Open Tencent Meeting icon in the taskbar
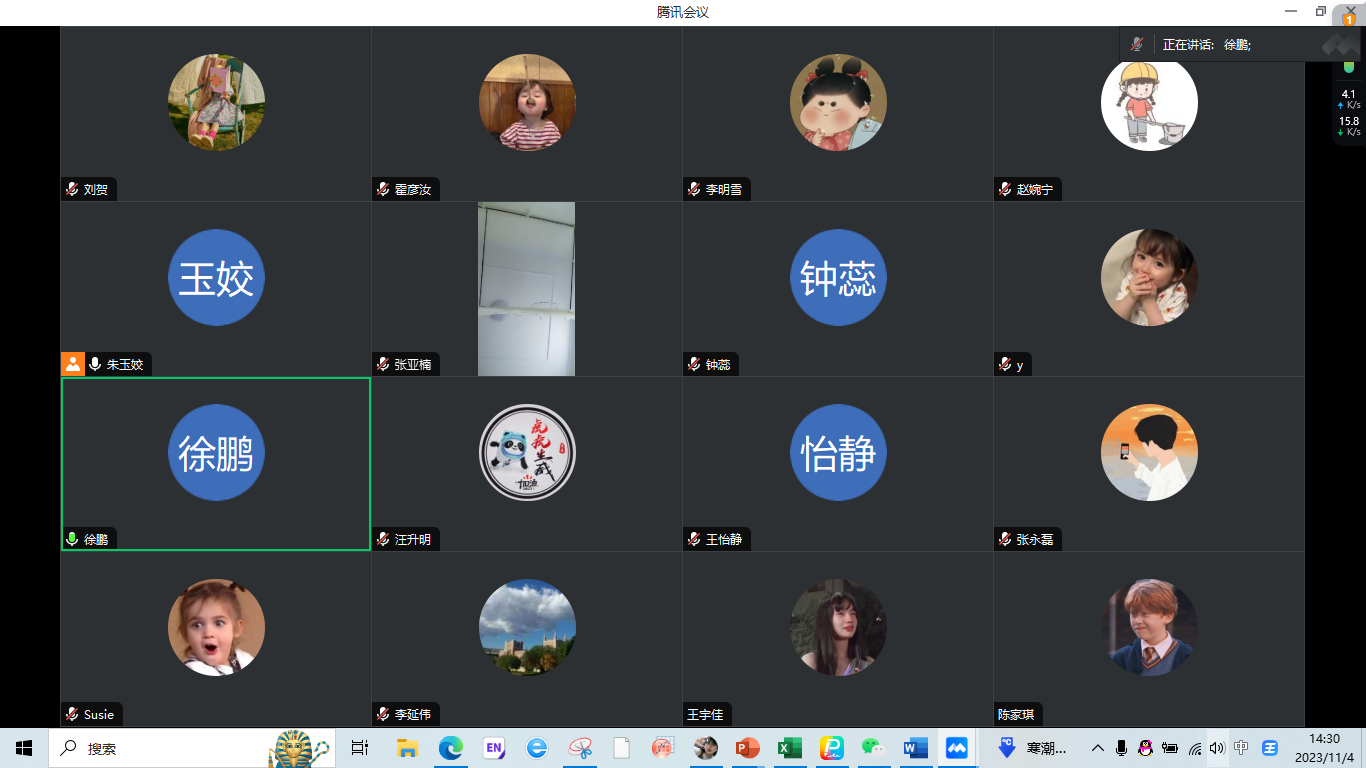Image resolution: width=1366 pixels, height=768 pixels. coord(957,748)
